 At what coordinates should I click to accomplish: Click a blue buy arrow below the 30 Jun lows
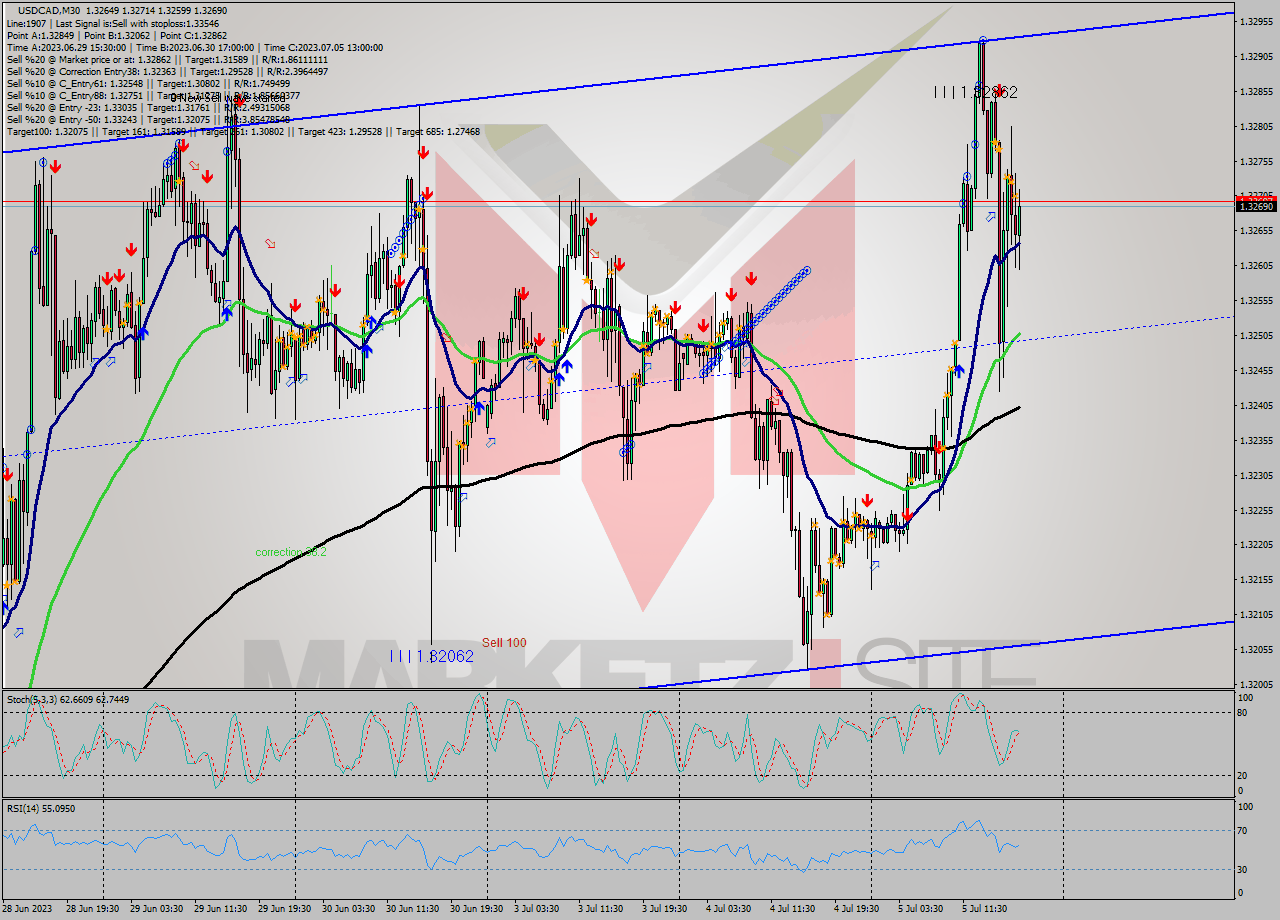pos(478,408)
